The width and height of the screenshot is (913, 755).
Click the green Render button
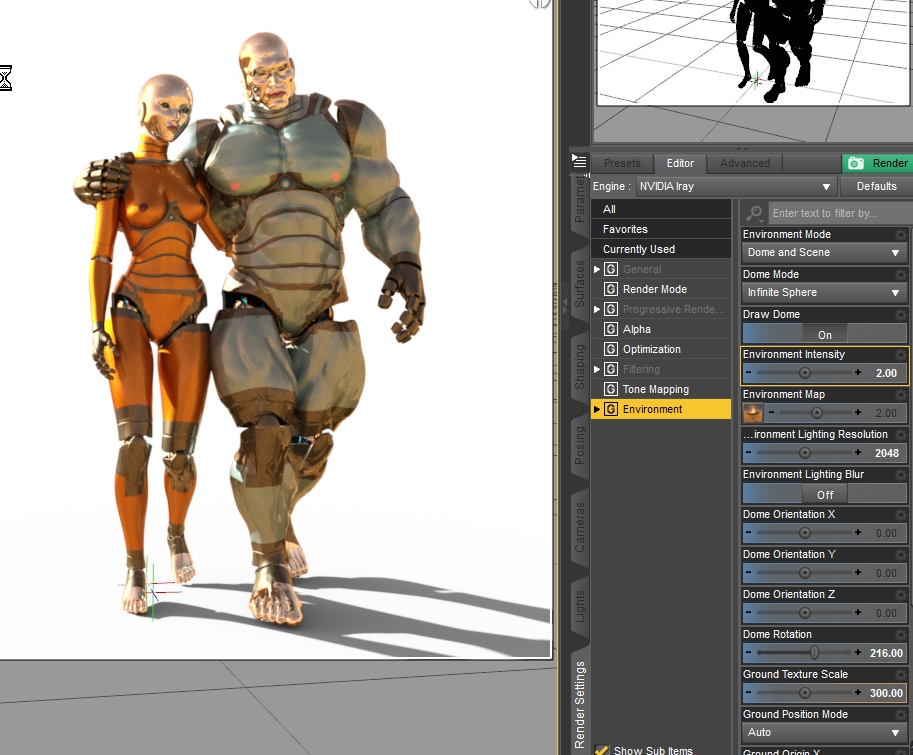(877, 163)
